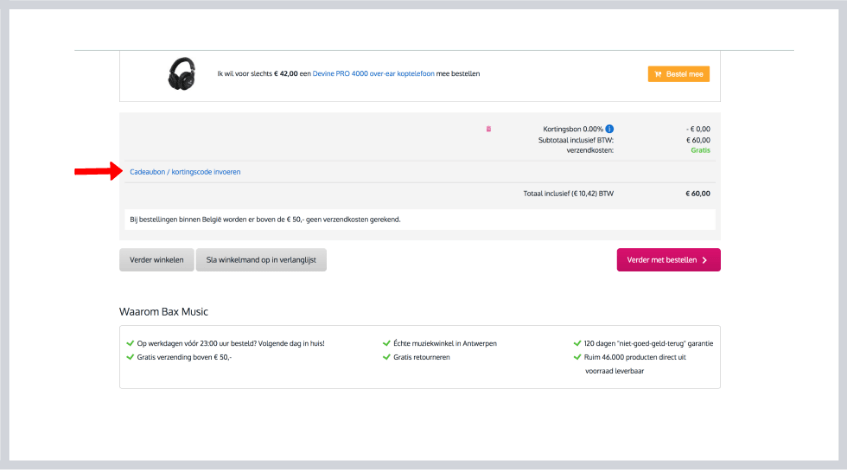
Task: Click the checkmark beside Échte muziekwinkel in Antwerpen
Action: click(385, 343)
